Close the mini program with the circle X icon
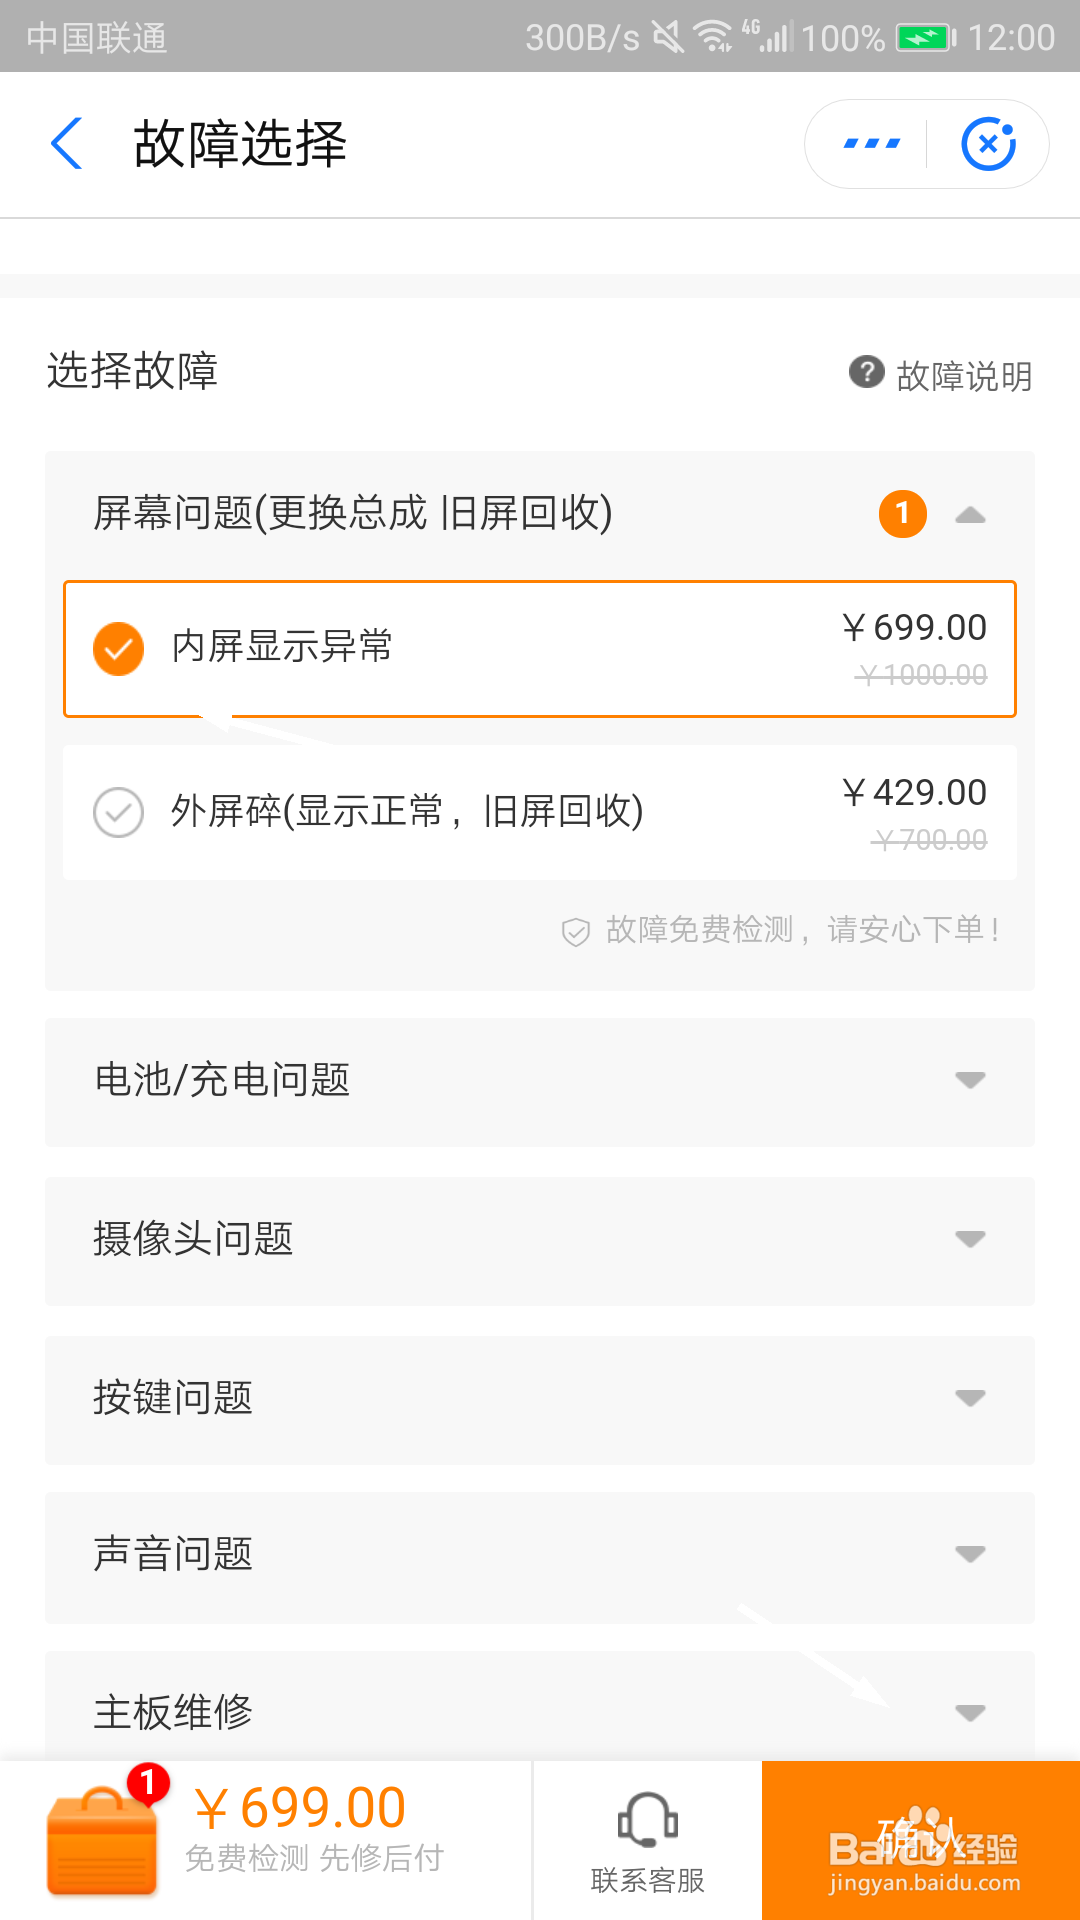 coord(988,144)
